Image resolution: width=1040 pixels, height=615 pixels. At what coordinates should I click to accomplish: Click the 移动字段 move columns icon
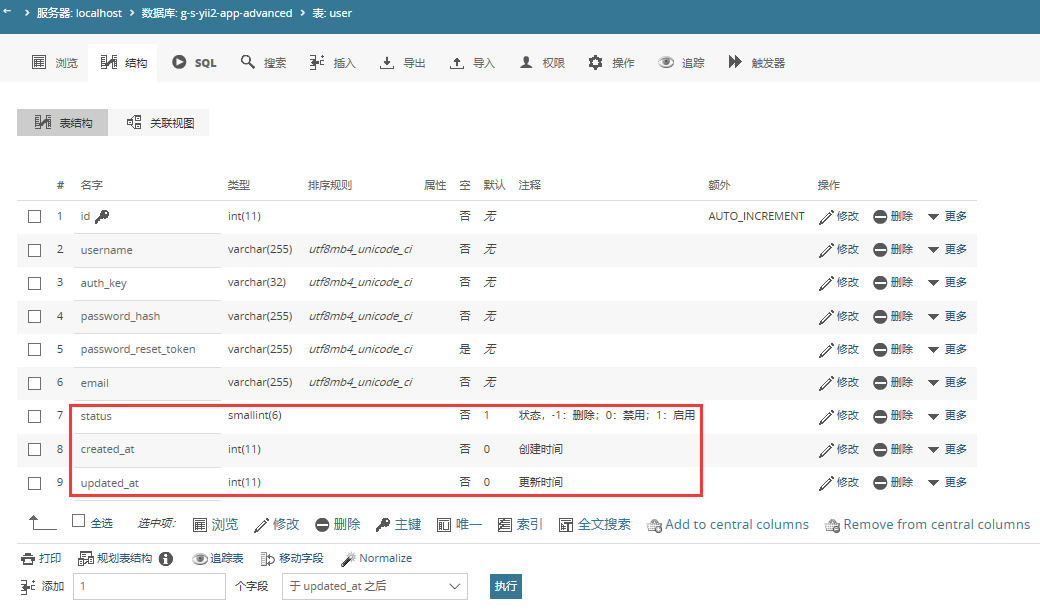pos(267,559)
